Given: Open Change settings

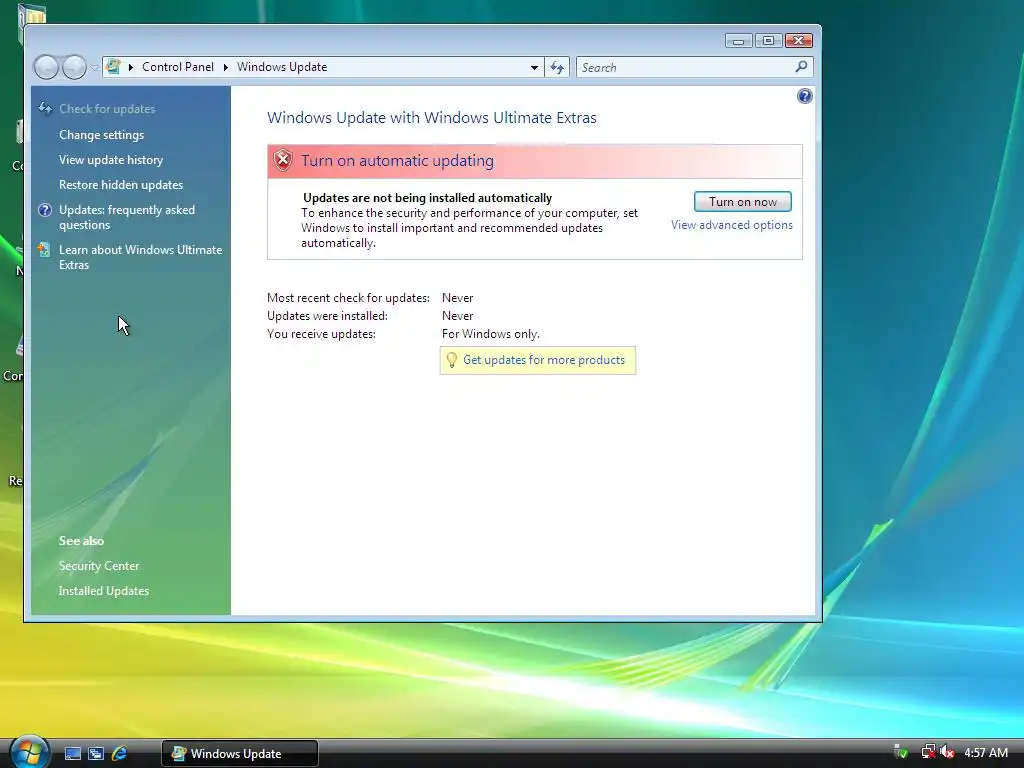Looking at the screenshot, I should pyautogui.click(x=101, y=135).
